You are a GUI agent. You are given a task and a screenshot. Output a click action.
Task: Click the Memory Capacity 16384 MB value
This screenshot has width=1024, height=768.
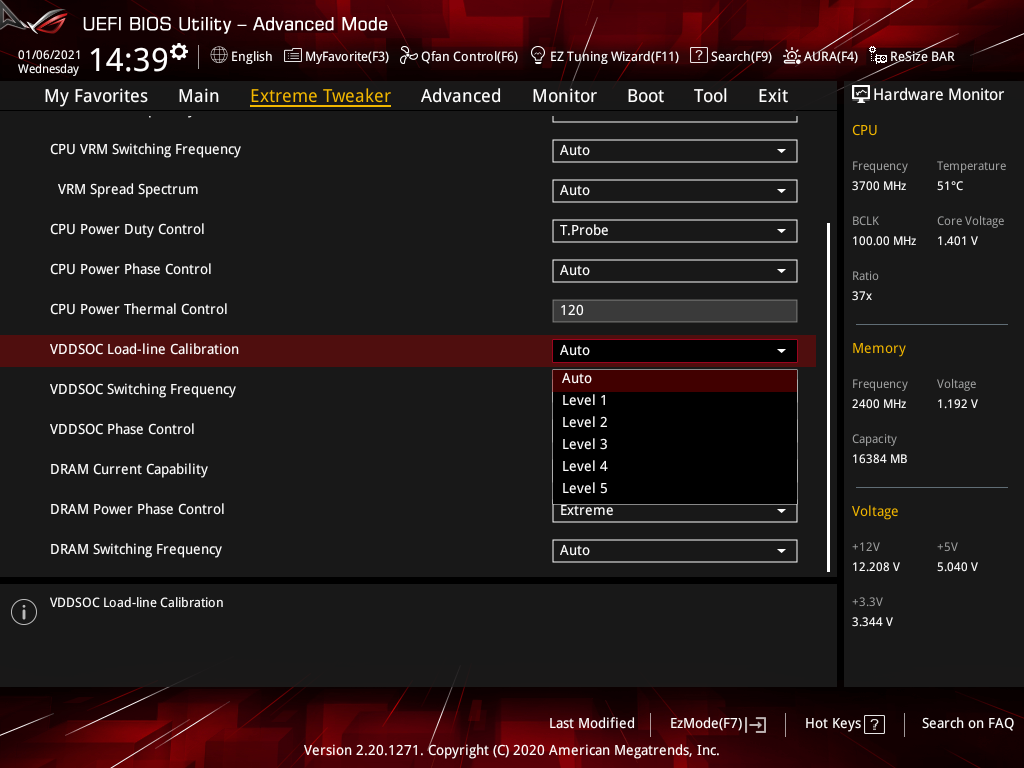pos(880,459)
